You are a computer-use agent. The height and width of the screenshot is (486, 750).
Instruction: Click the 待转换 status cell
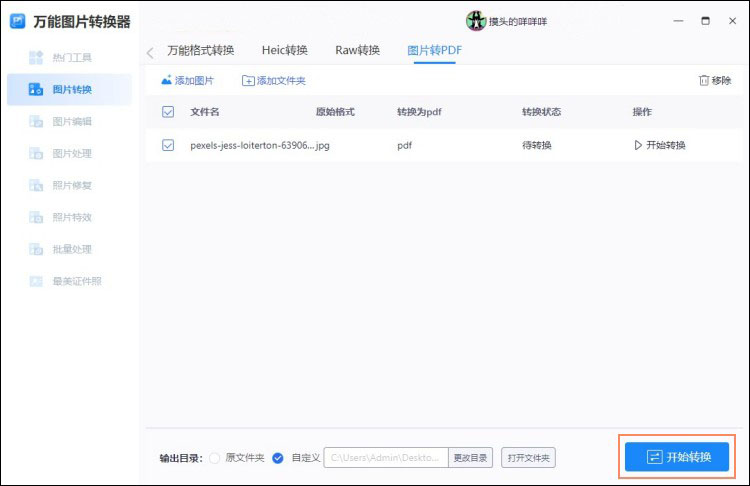[x=537, y=145]
